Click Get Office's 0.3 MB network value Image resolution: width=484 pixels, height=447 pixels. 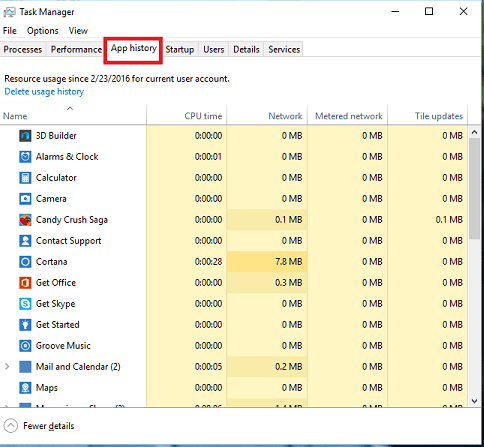click(289, 283)
